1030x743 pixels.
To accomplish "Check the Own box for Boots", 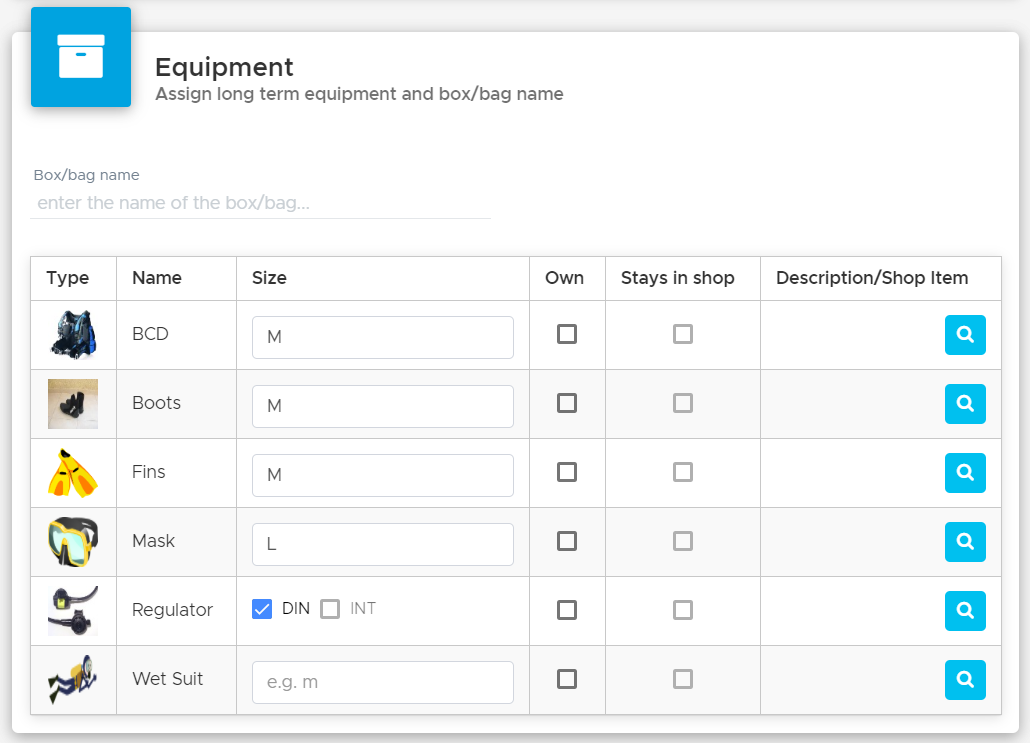I will [x=567, y=403].
